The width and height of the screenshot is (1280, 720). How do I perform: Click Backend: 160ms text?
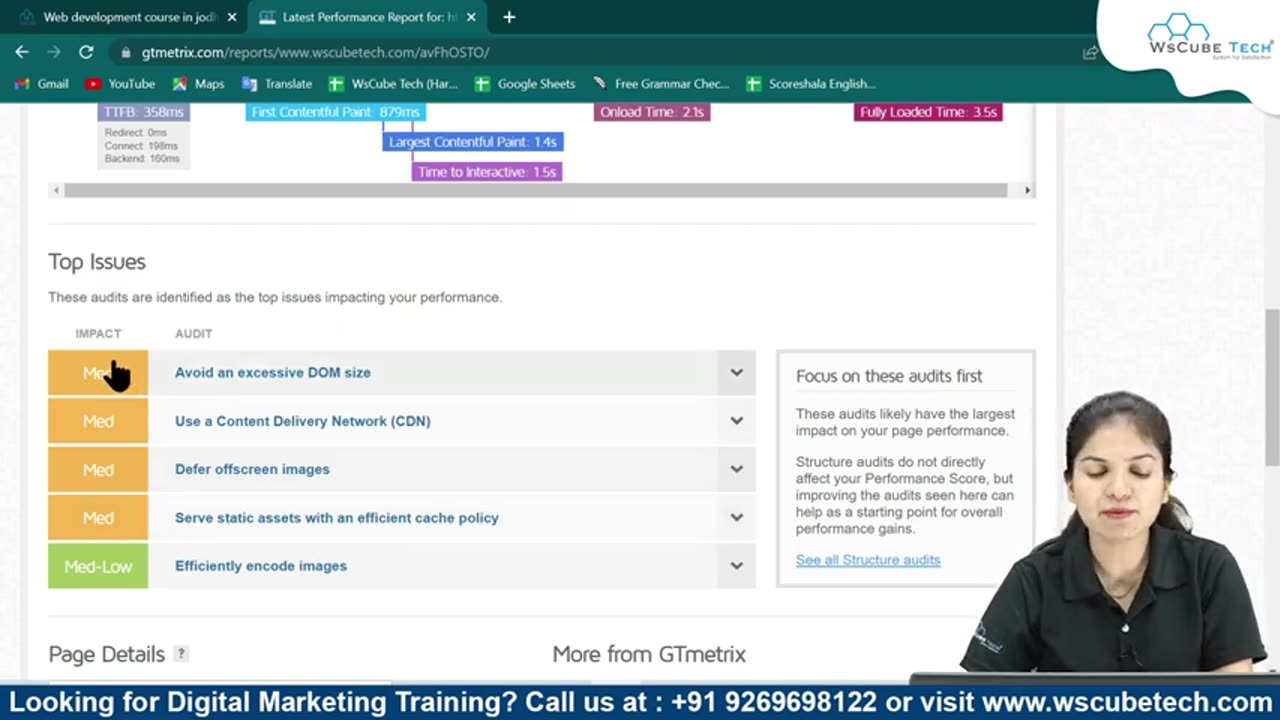142,158
